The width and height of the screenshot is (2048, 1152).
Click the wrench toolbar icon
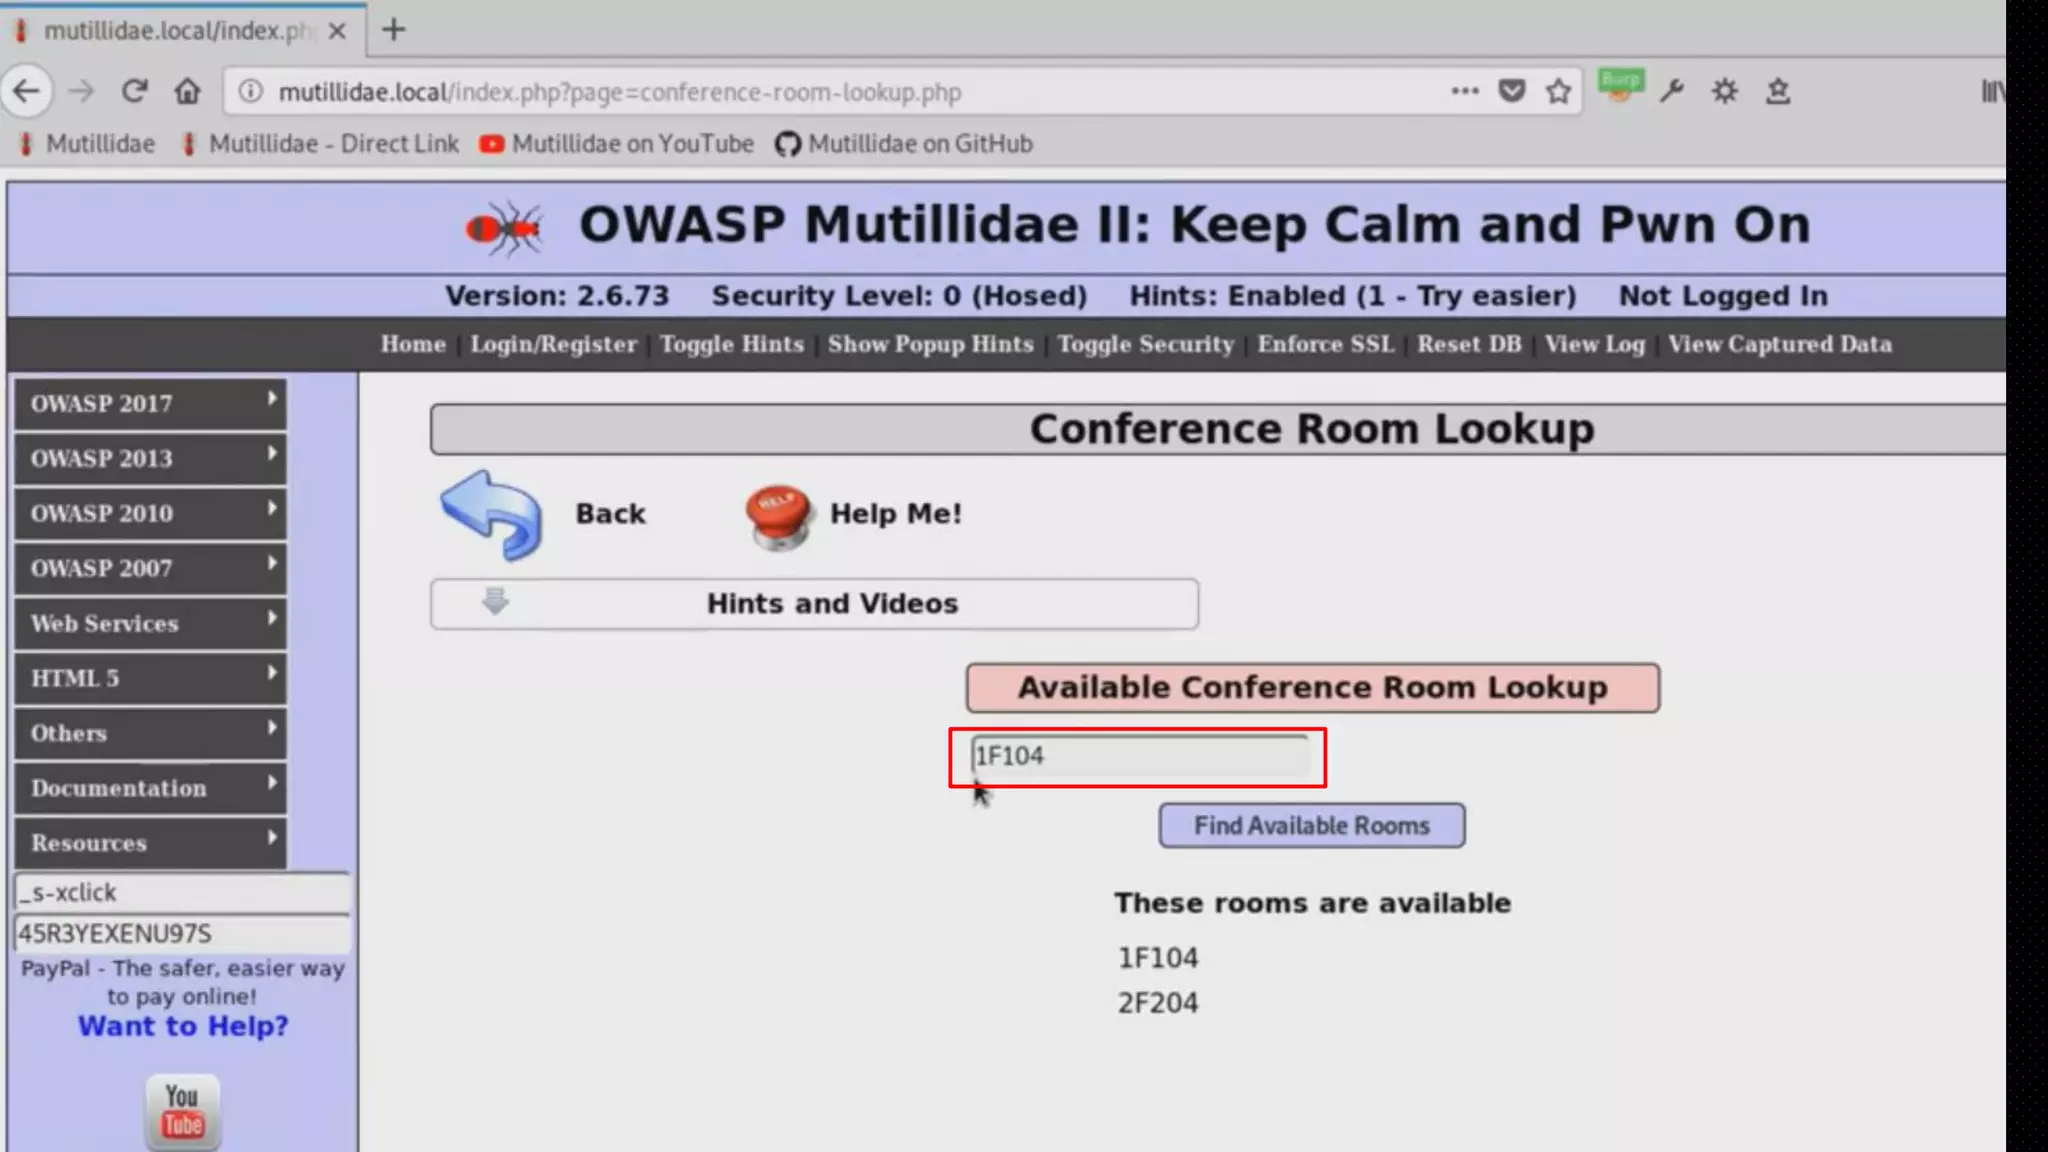pyautogui.click(x=1672, y=92)
